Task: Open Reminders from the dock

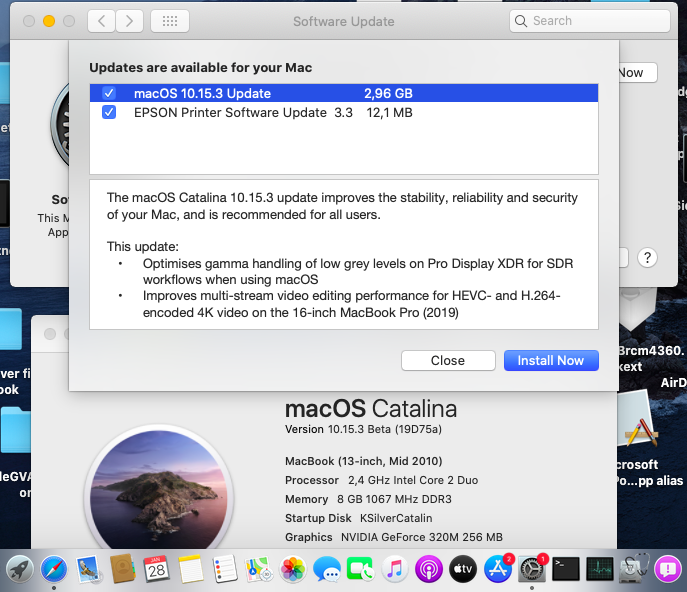Action: [x=225, y=569]
